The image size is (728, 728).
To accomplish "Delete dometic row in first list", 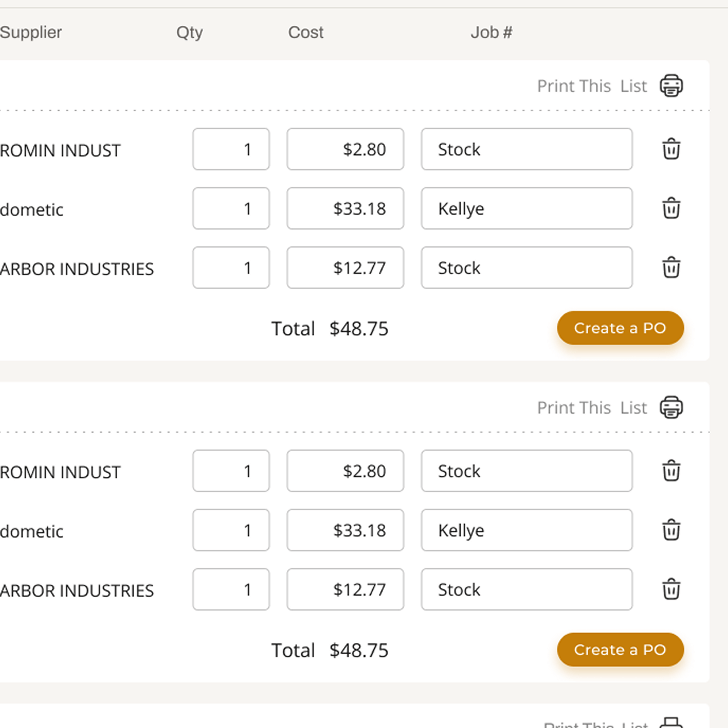I will pos(671,208).
